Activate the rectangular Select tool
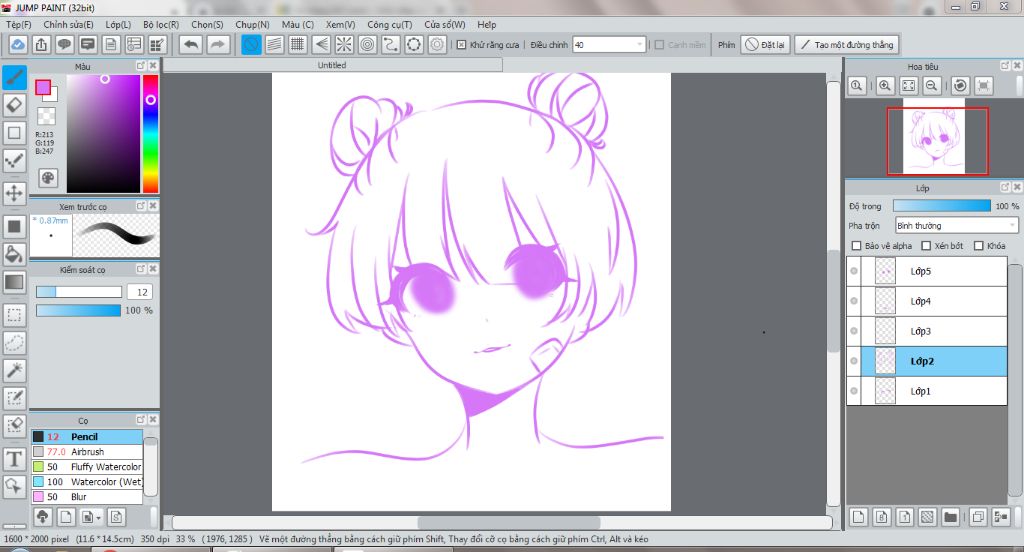 [14, 315]
